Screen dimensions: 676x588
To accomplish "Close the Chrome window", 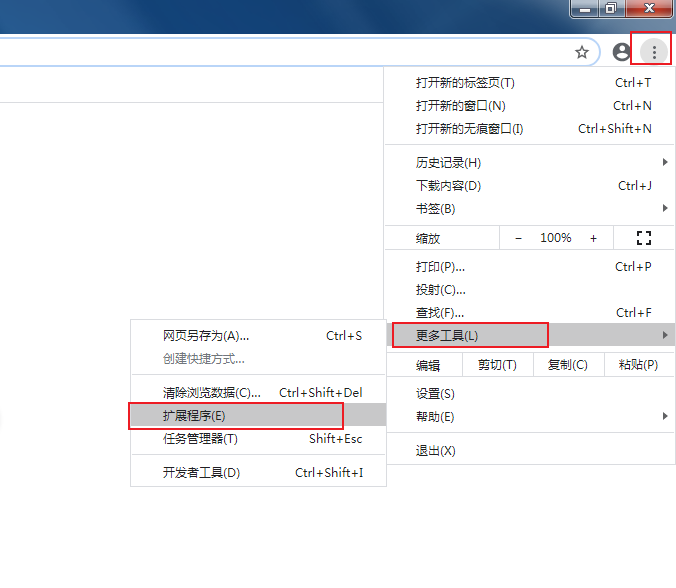I will (649, 8).
